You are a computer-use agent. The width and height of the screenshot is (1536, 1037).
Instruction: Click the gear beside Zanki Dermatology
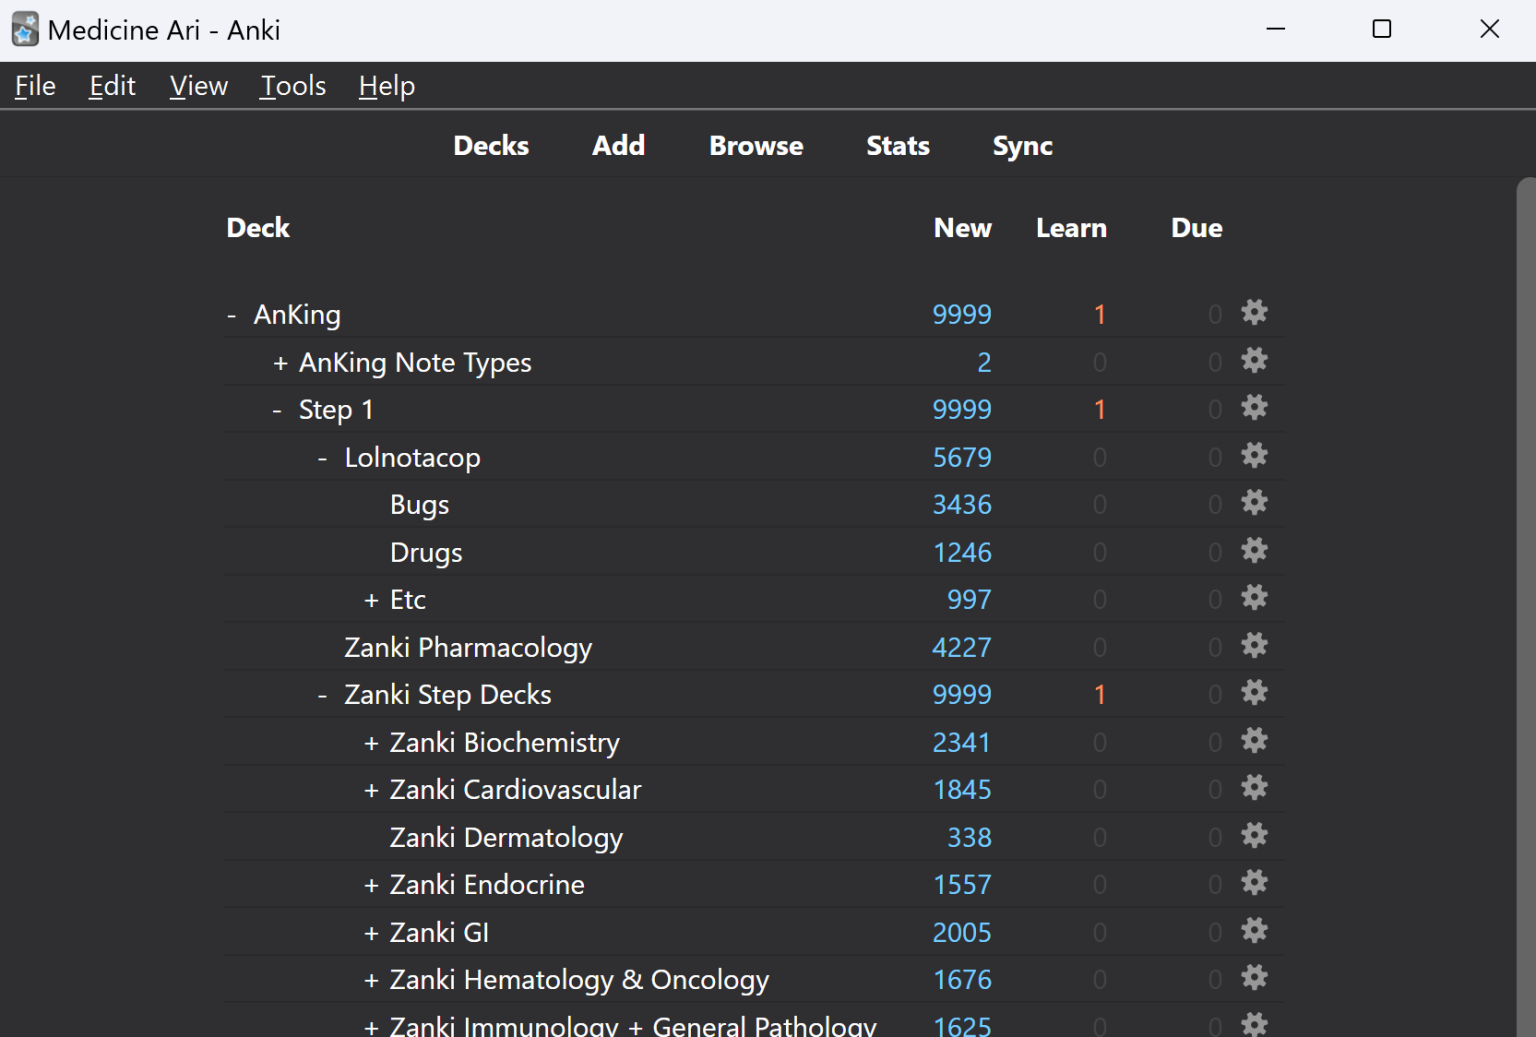click(x=1254, y=835)
